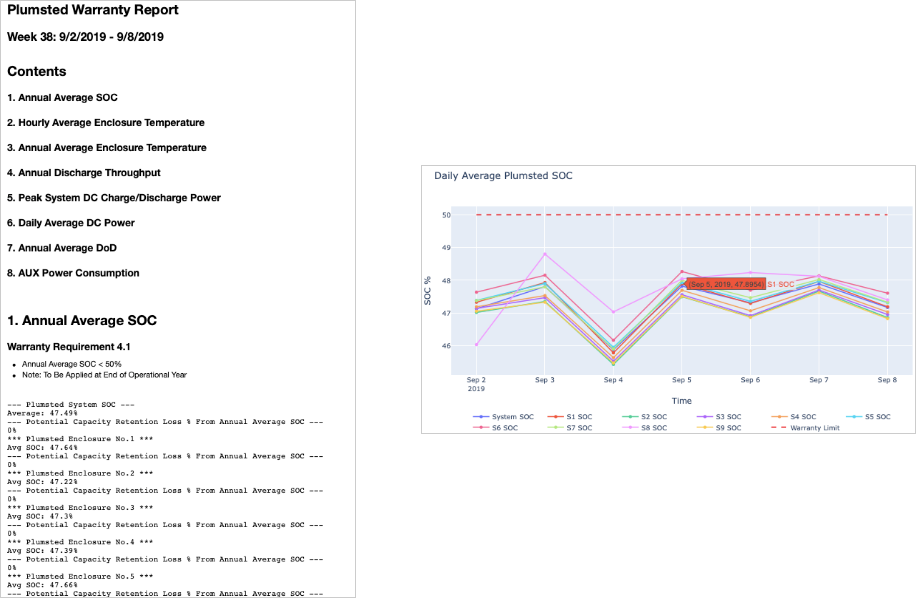
Task: Toggle the S6 SOC legend item
Action: (x=495, y=428)
